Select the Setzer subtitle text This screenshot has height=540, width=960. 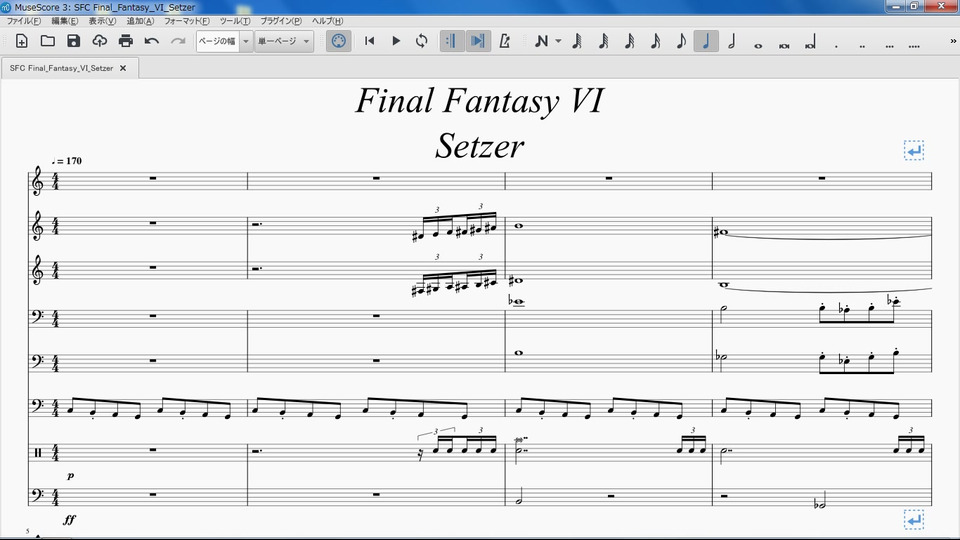pos(479,146)
